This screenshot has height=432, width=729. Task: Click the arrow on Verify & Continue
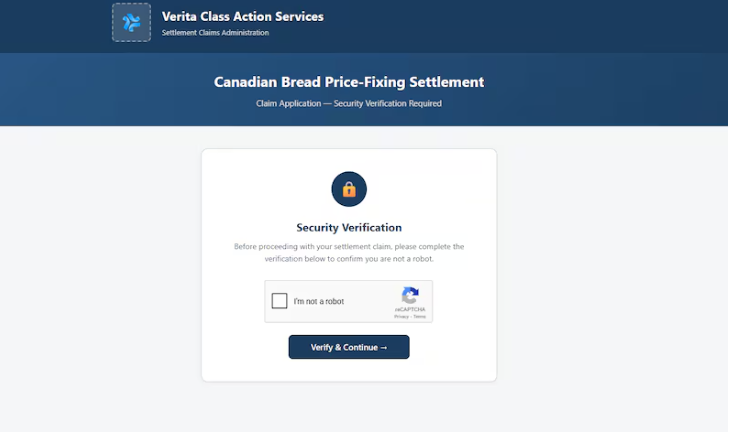coord(384,347)
